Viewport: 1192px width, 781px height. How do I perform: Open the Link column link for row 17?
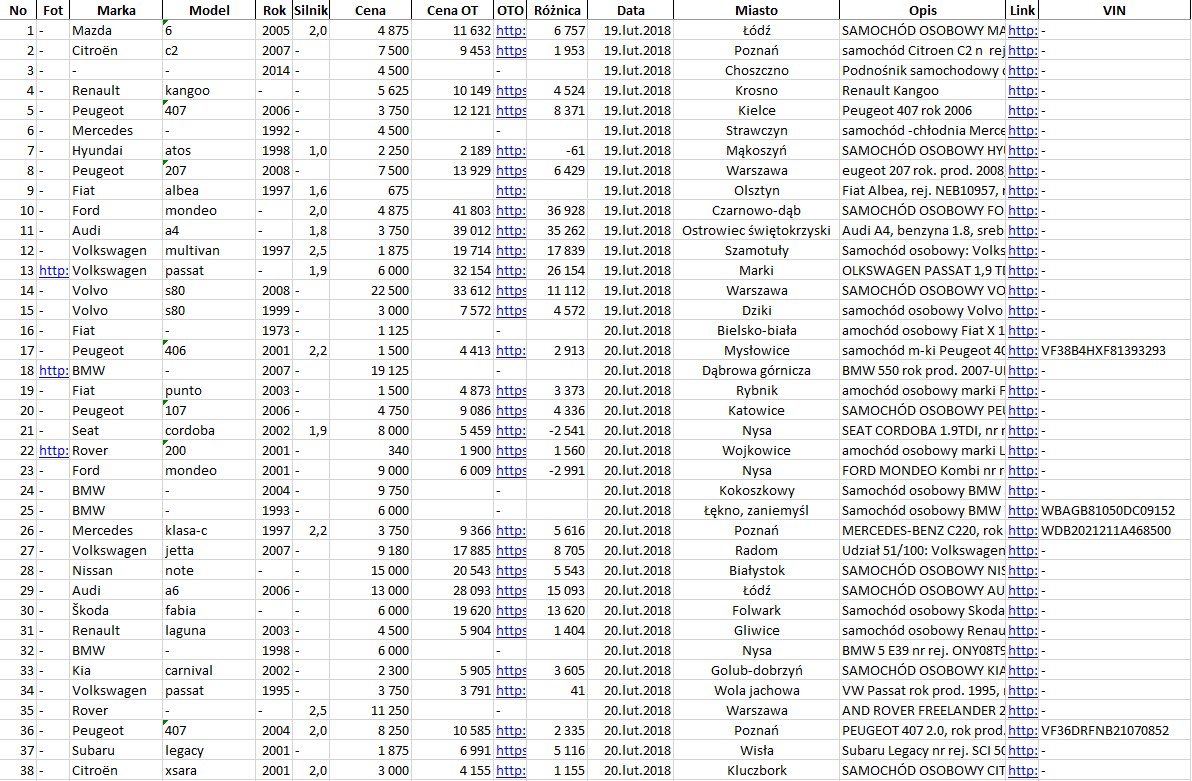[x=1022, y=351]
